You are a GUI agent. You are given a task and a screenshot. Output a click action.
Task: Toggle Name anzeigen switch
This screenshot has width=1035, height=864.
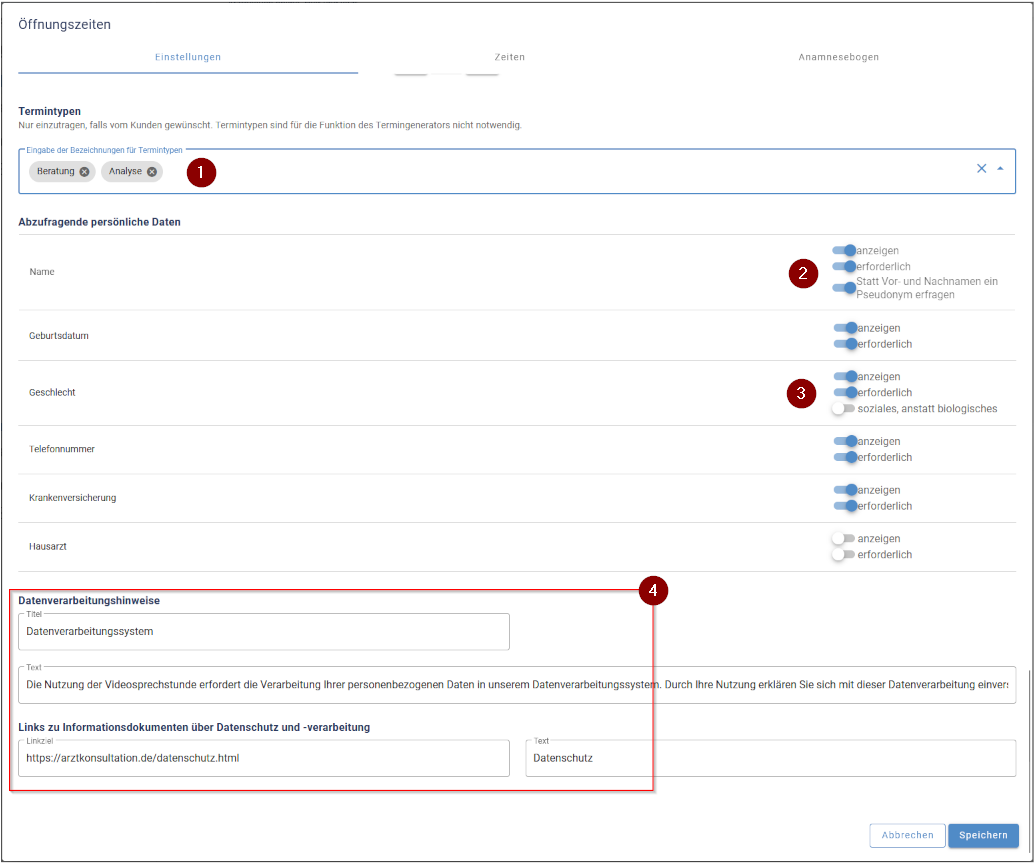click(x=844, y=251)
